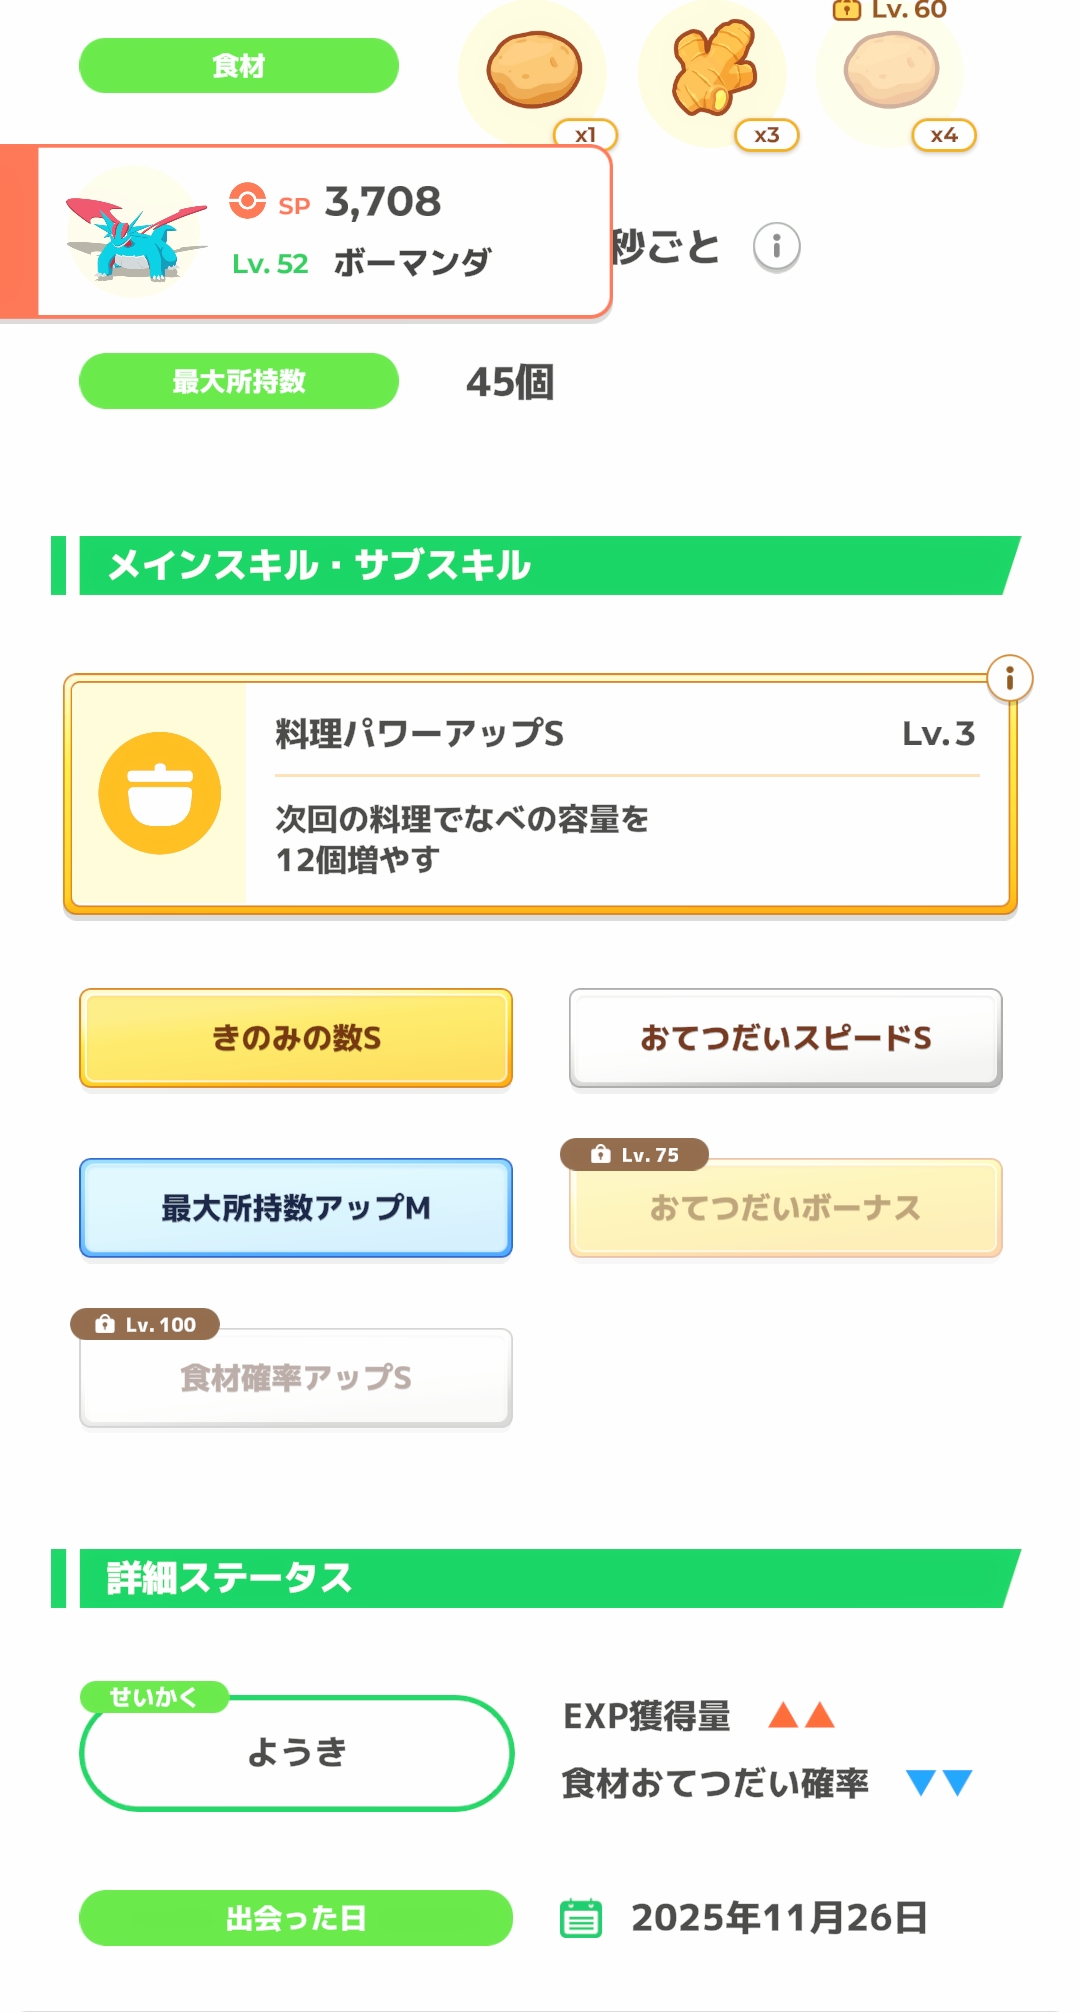Select the きのみの数S sub skill

pyautogui.click(x=296, y=1038)
